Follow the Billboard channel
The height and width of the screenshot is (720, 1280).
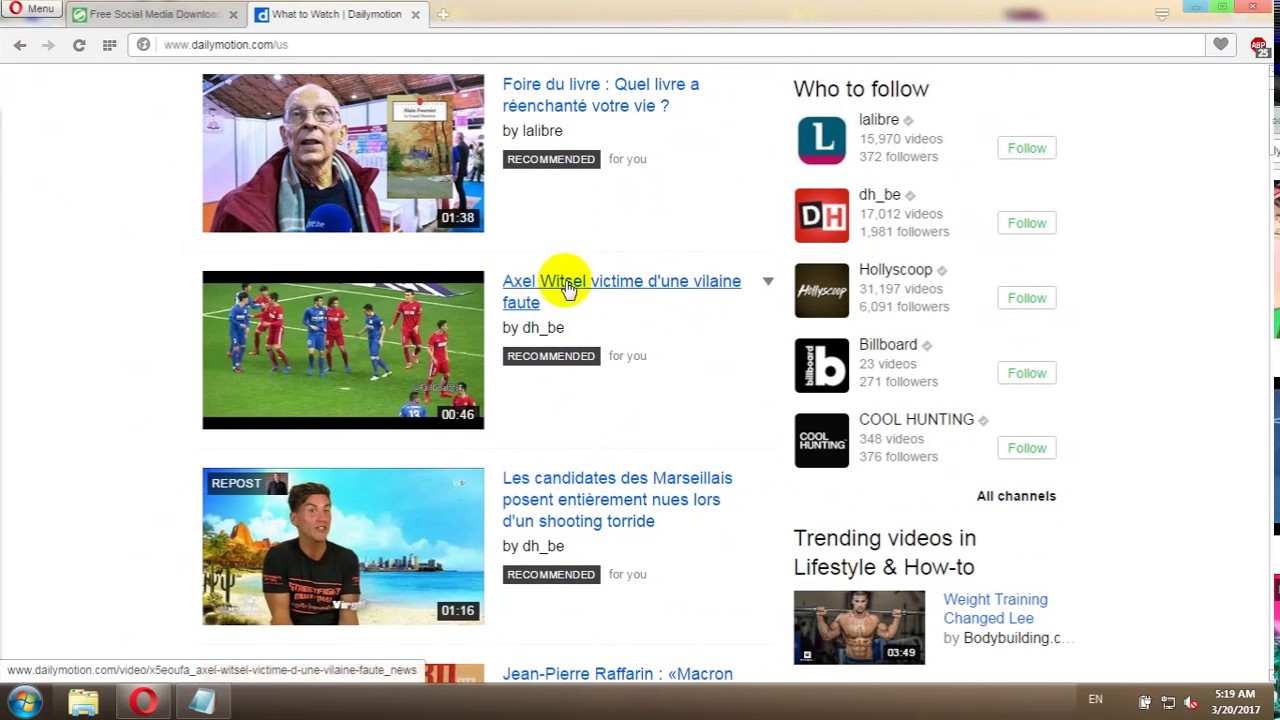pyautogui.click(x=1027, y=373)
